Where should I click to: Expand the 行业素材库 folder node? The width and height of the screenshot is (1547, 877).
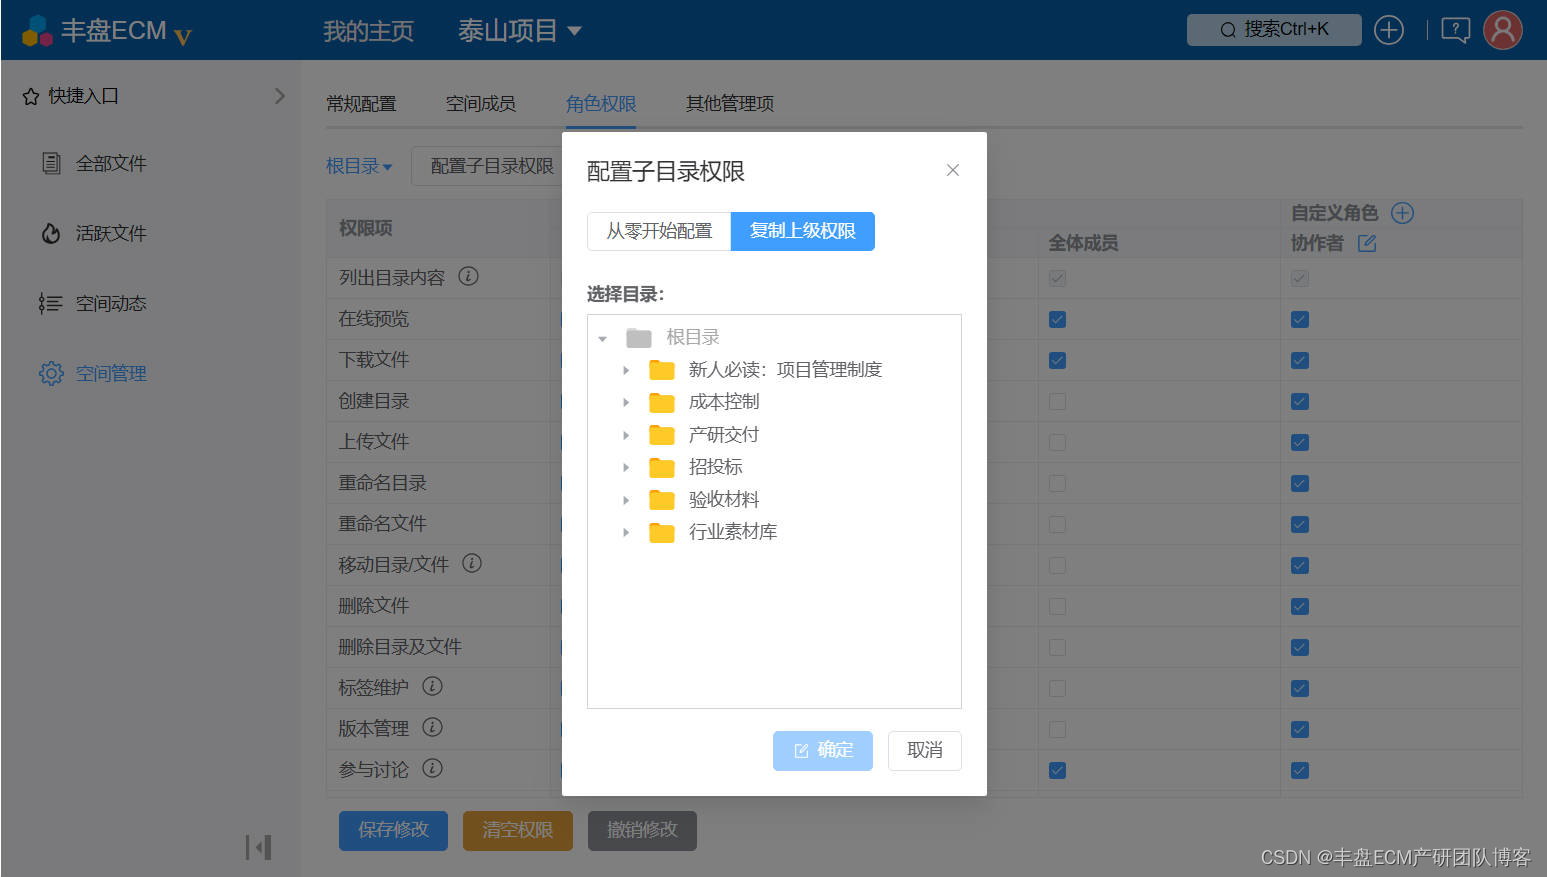[x=626, y=532]
